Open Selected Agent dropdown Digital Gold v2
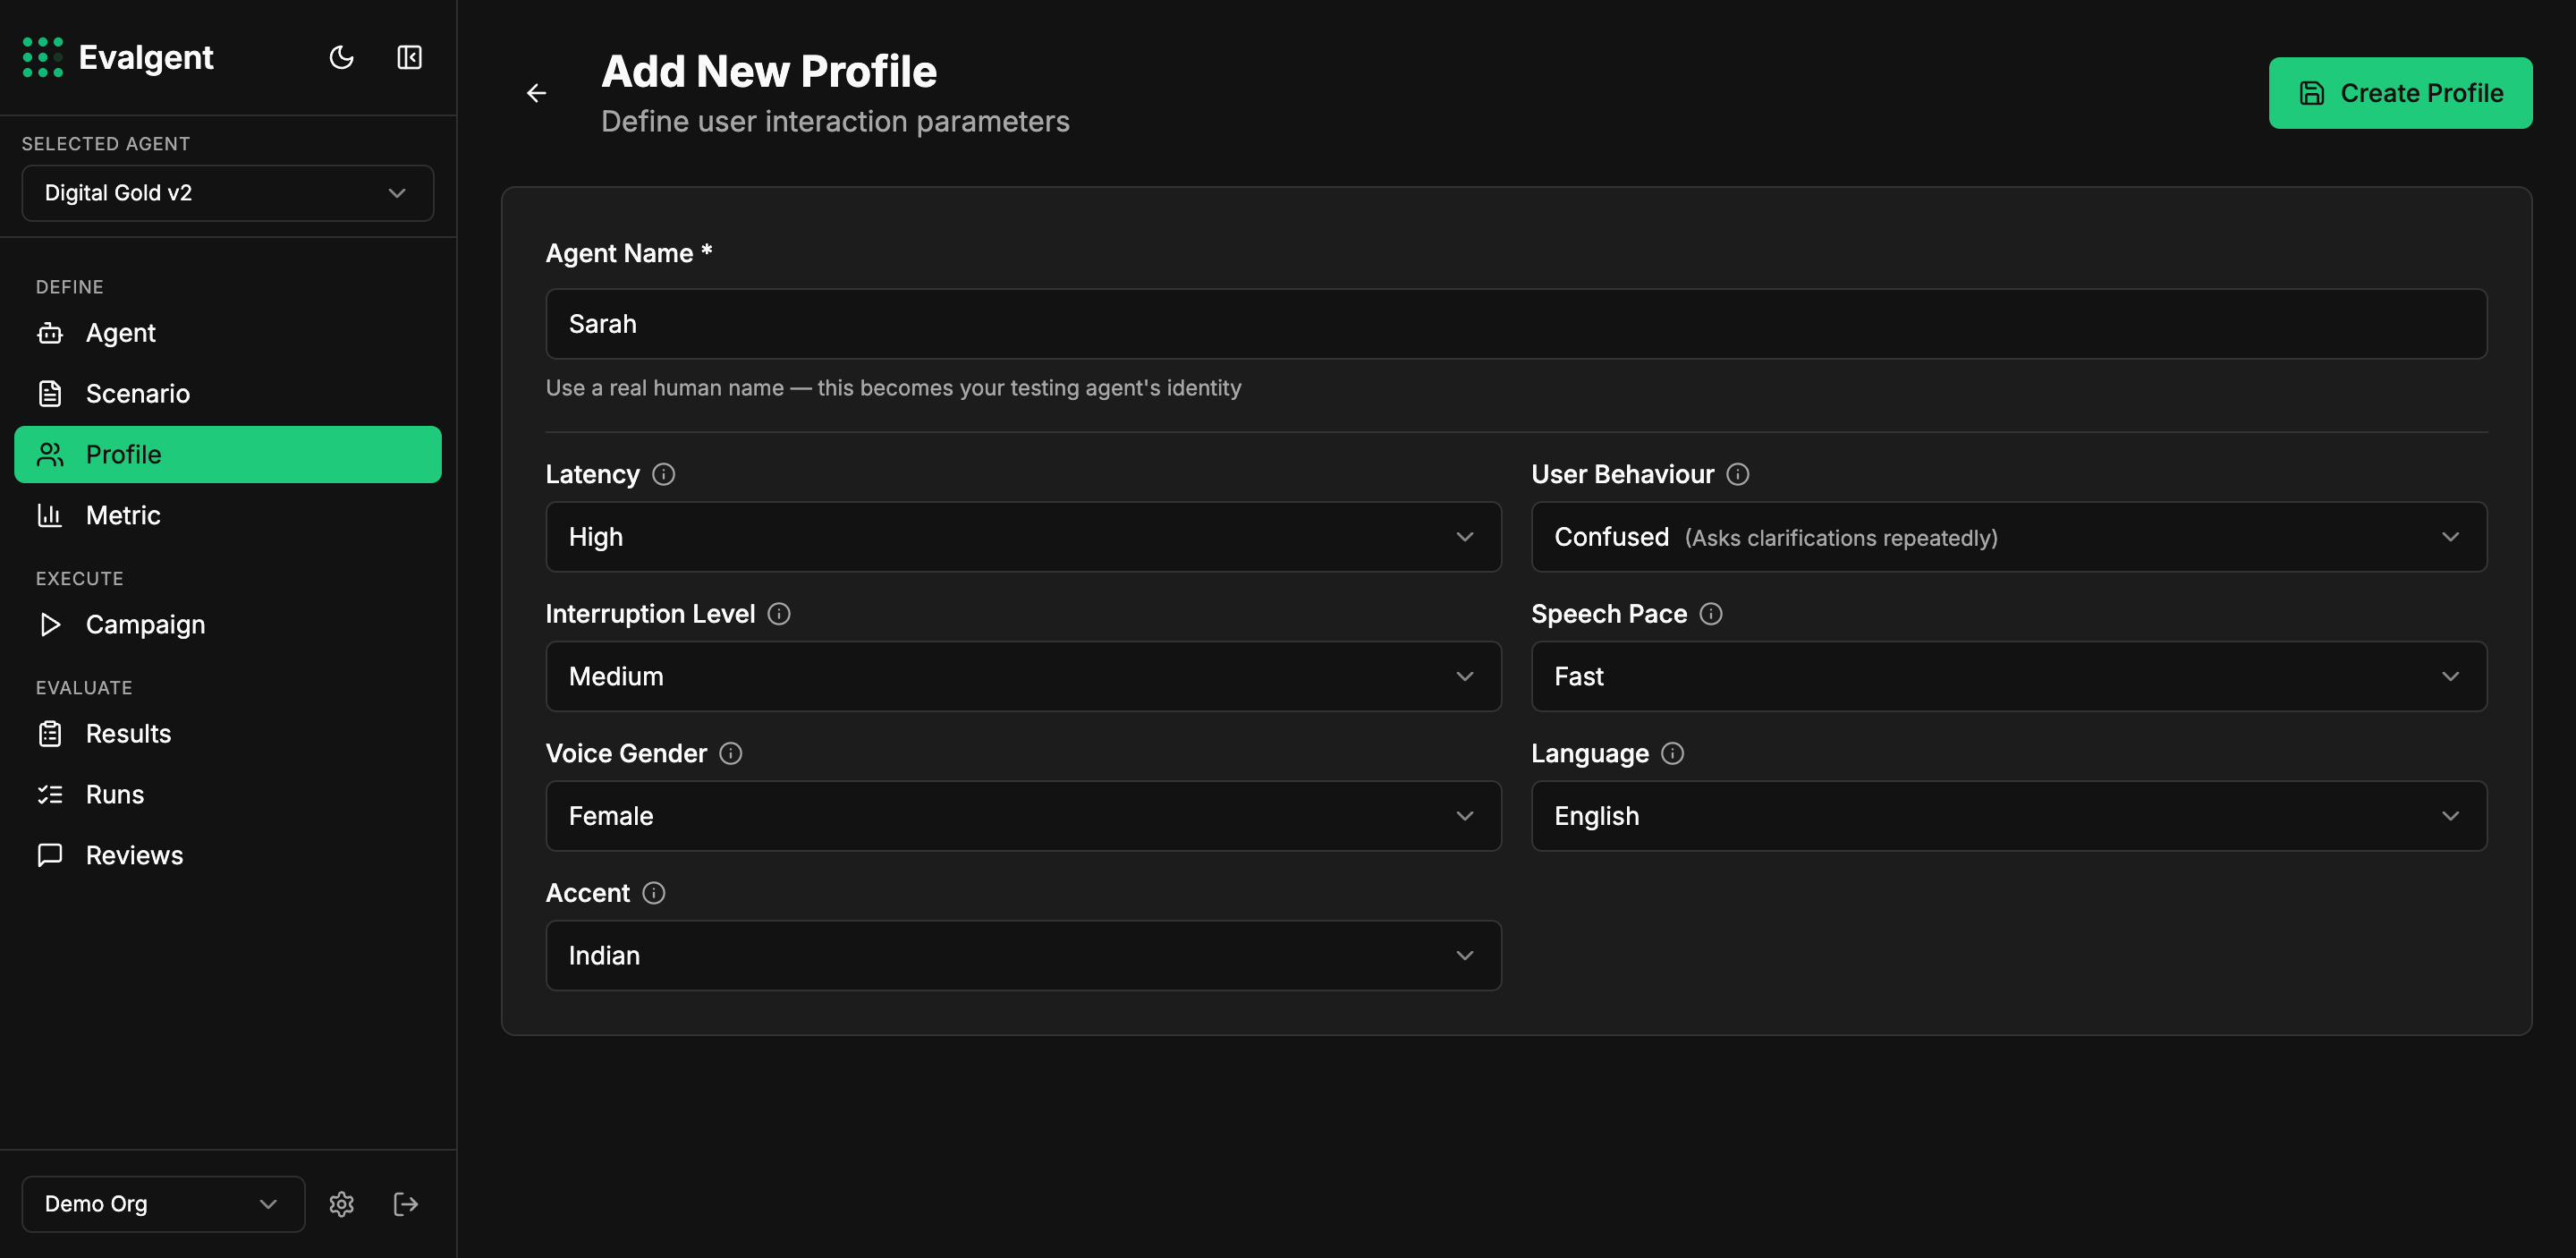 (227, 193)
